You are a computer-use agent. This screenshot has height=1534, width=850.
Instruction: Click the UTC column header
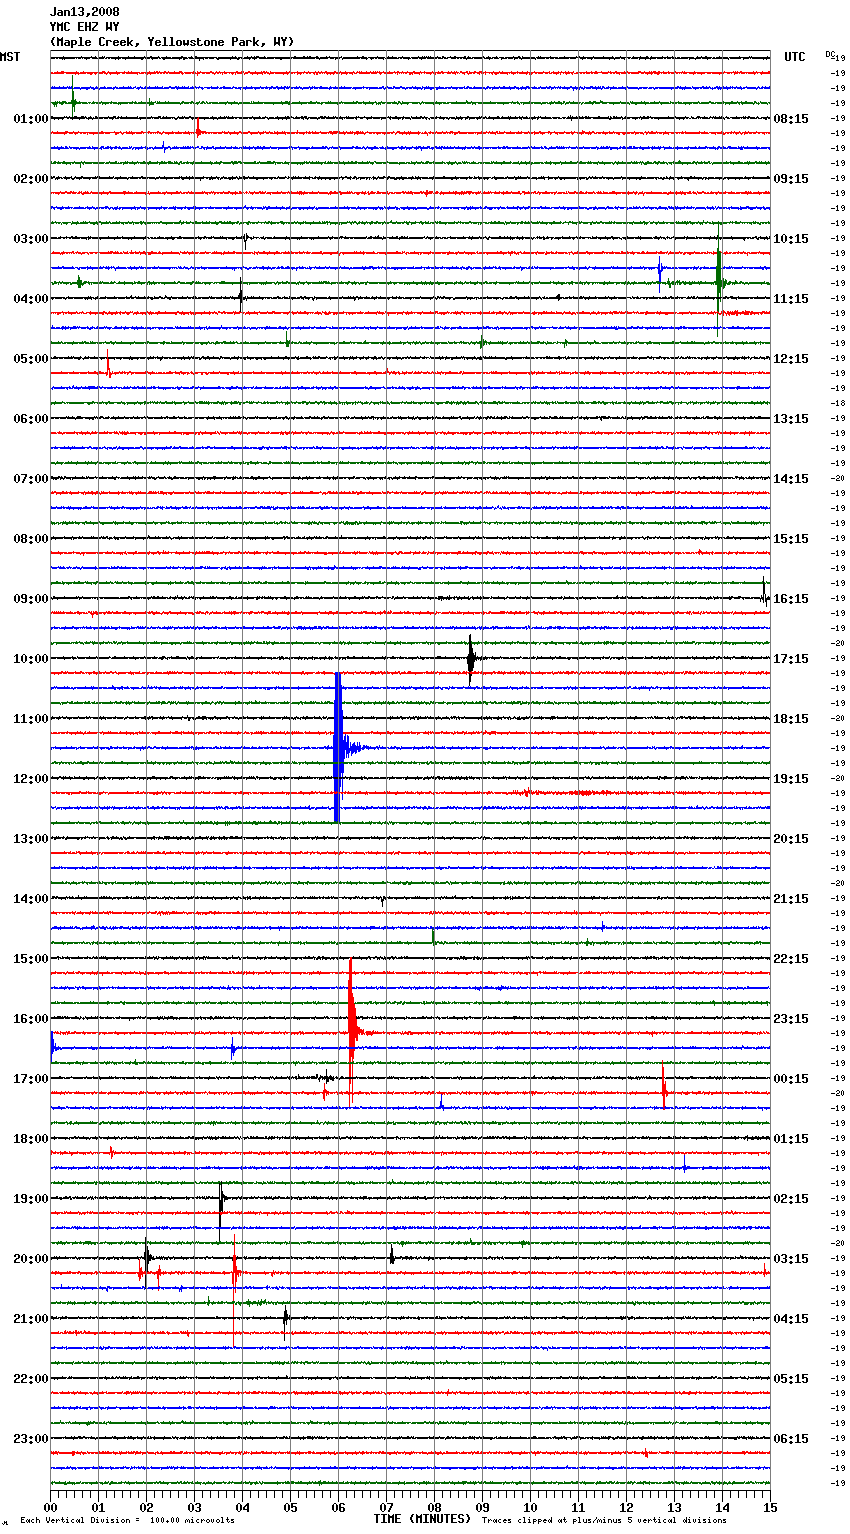(x=794, y=57)
